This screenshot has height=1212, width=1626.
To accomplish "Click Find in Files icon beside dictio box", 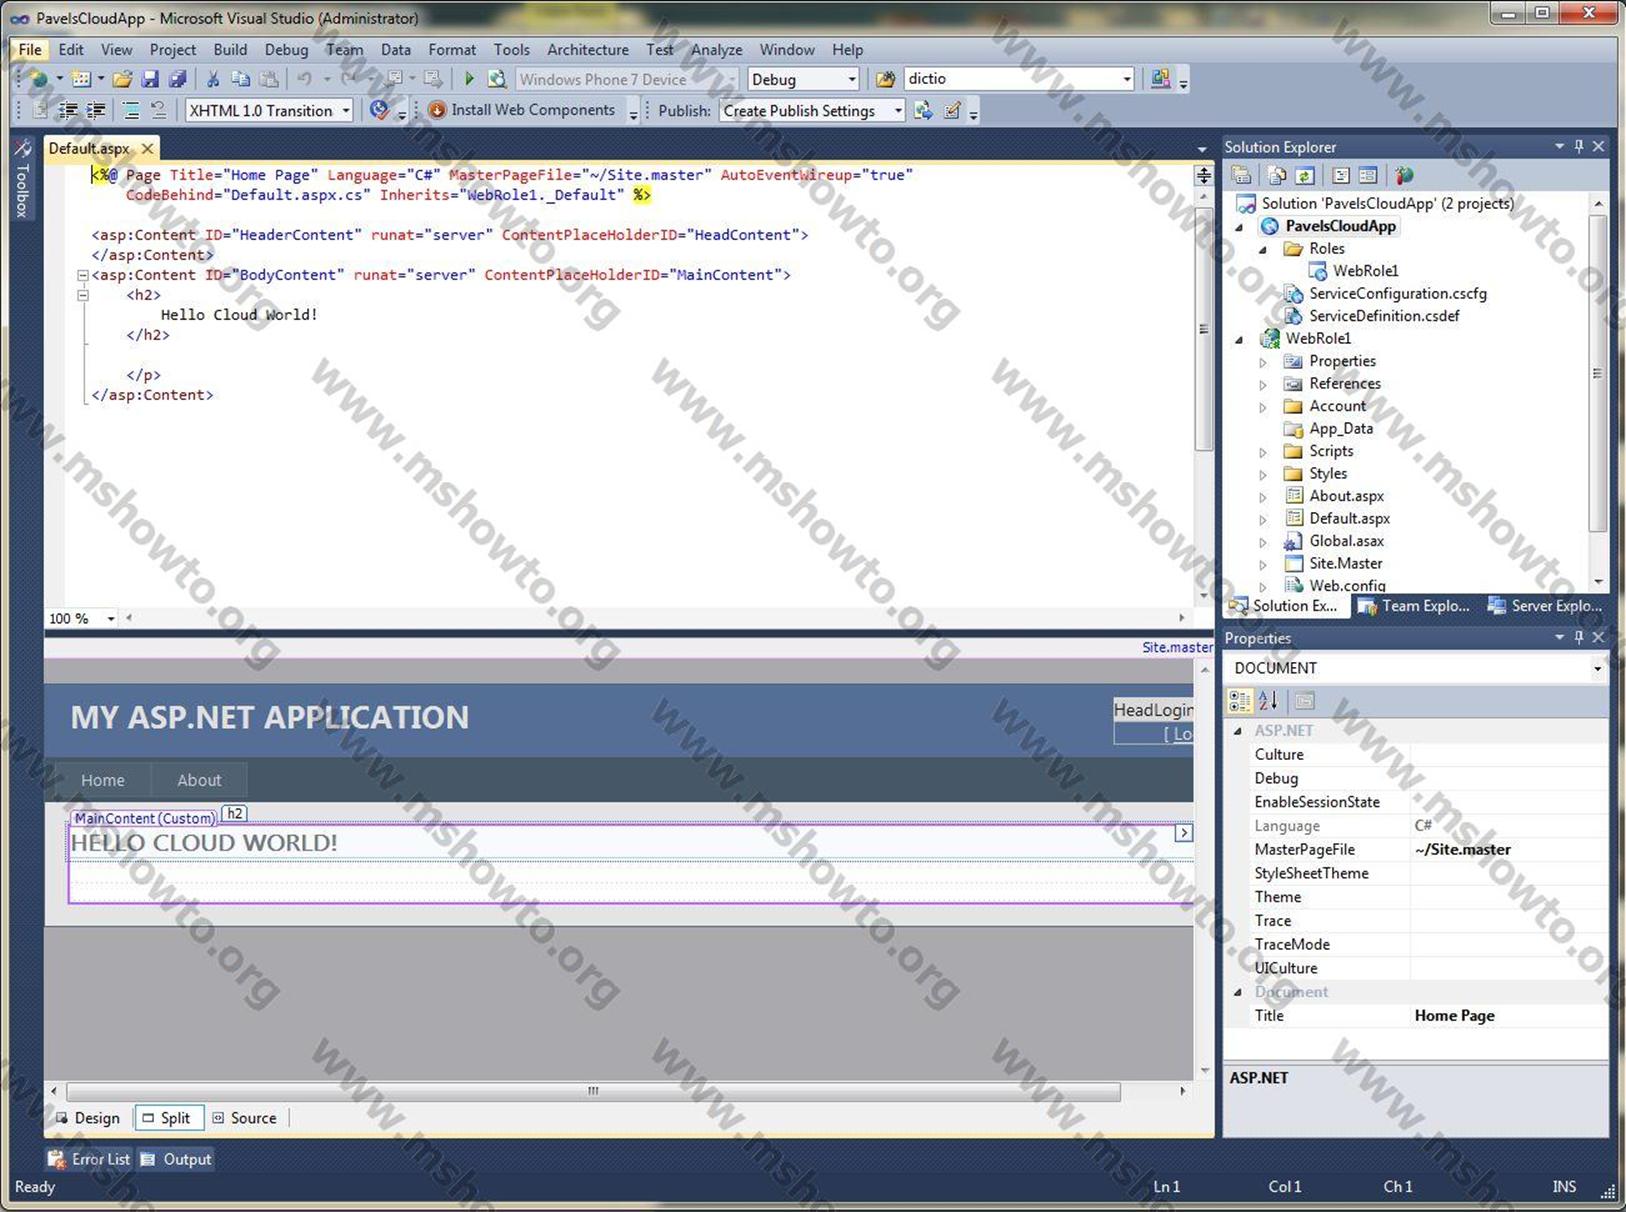I will click(885, 79).
